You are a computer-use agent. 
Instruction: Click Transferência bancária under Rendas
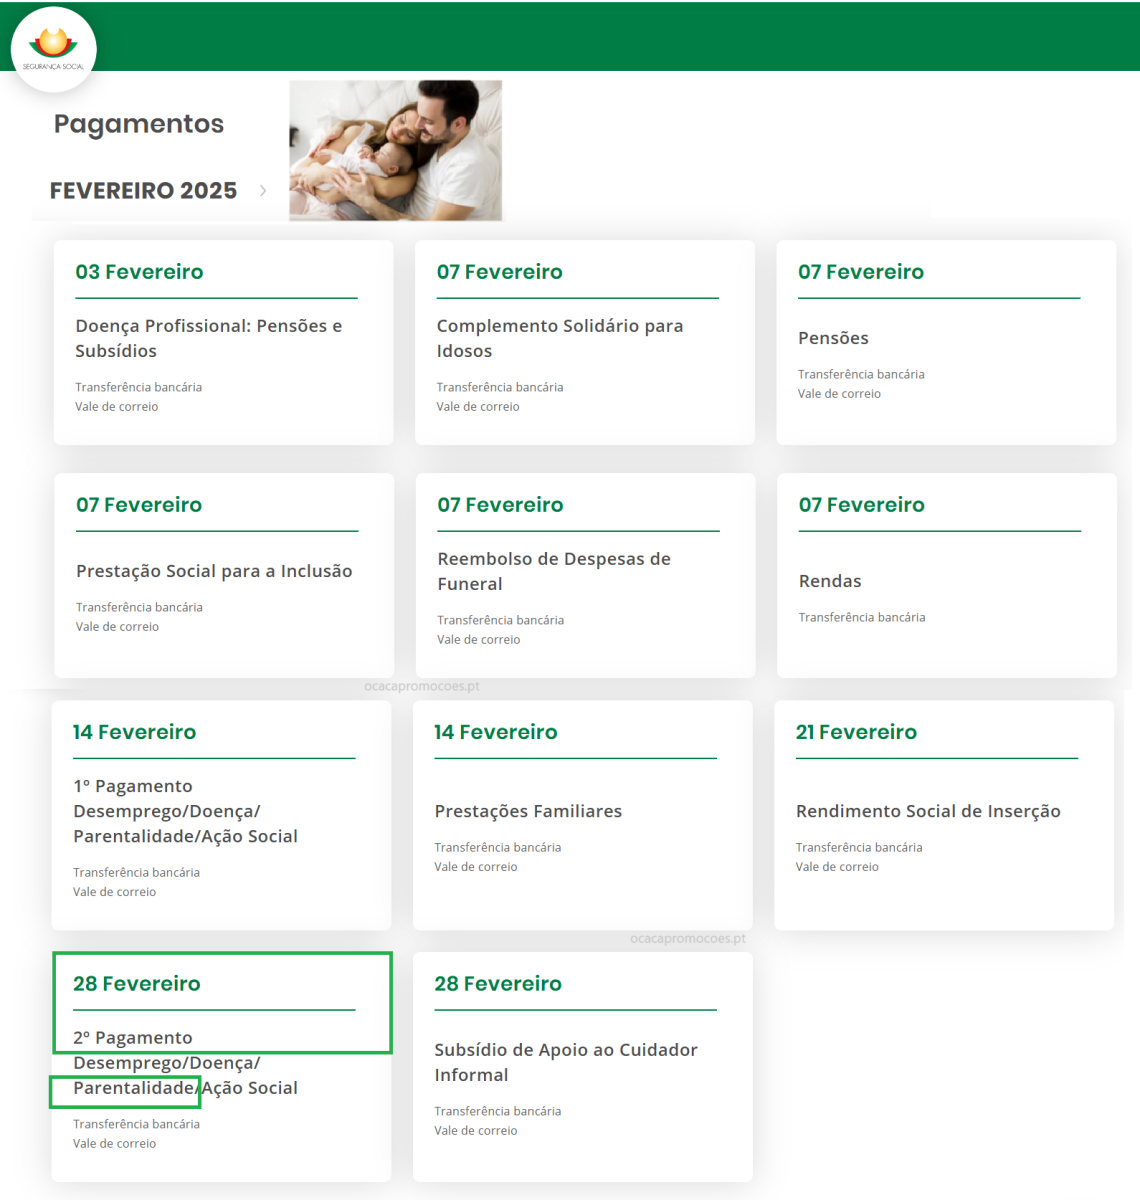tap(862, 617)
